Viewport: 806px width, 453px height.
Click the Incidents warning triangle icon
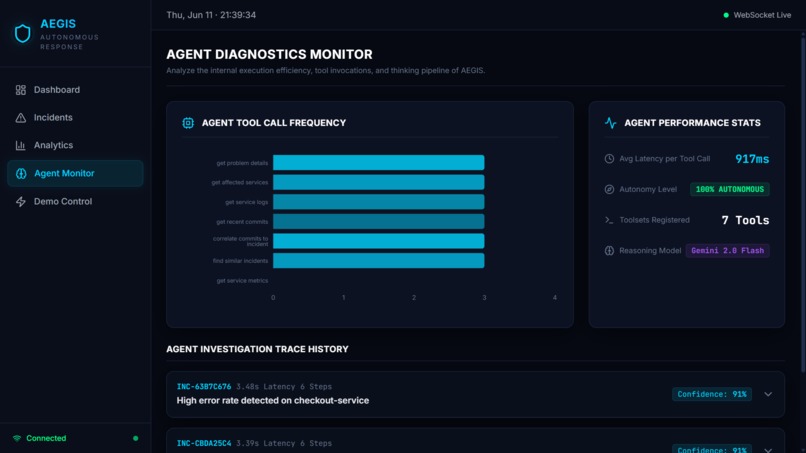click(21, 118)
